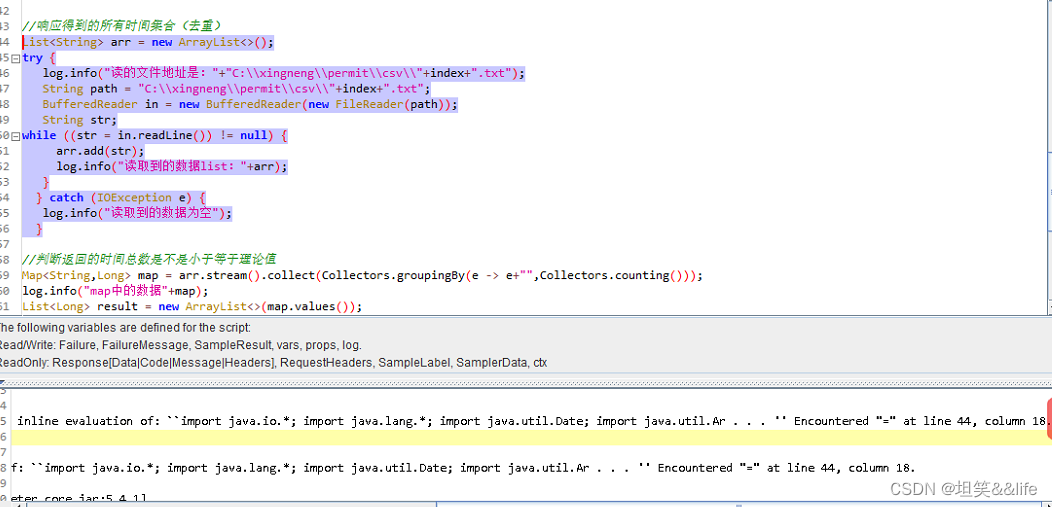This screenshot has height=507, width=1052.
Task: Click the green comment above the Map declaration
Action: [x=150, y=259]
